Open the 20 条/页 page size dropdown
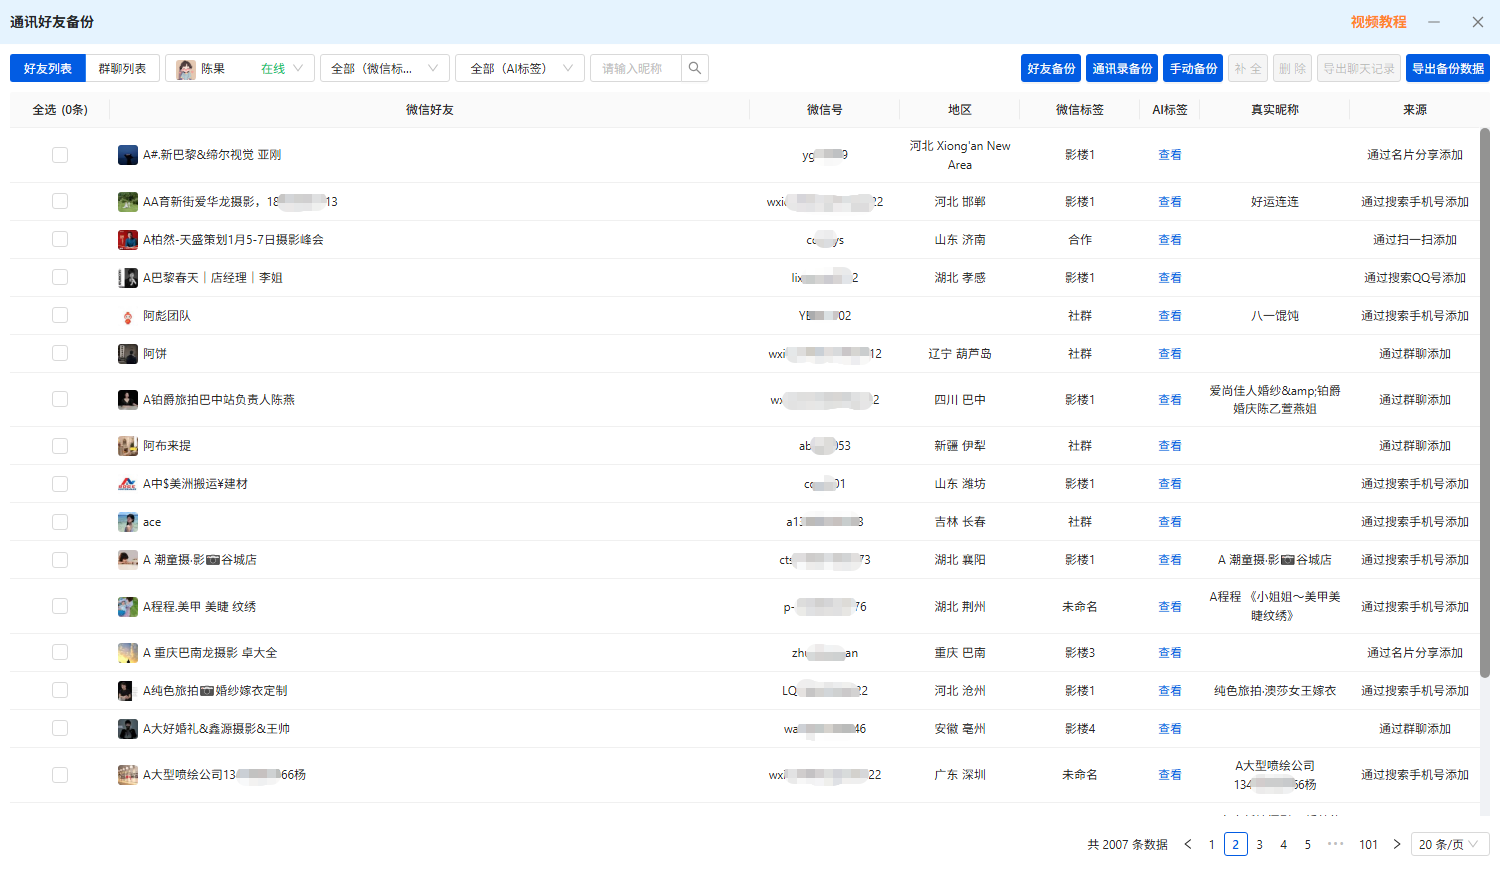Image resolution: width=1500 pixels, height=871 pixels. pyautogui.click(x=1450, y=845)
